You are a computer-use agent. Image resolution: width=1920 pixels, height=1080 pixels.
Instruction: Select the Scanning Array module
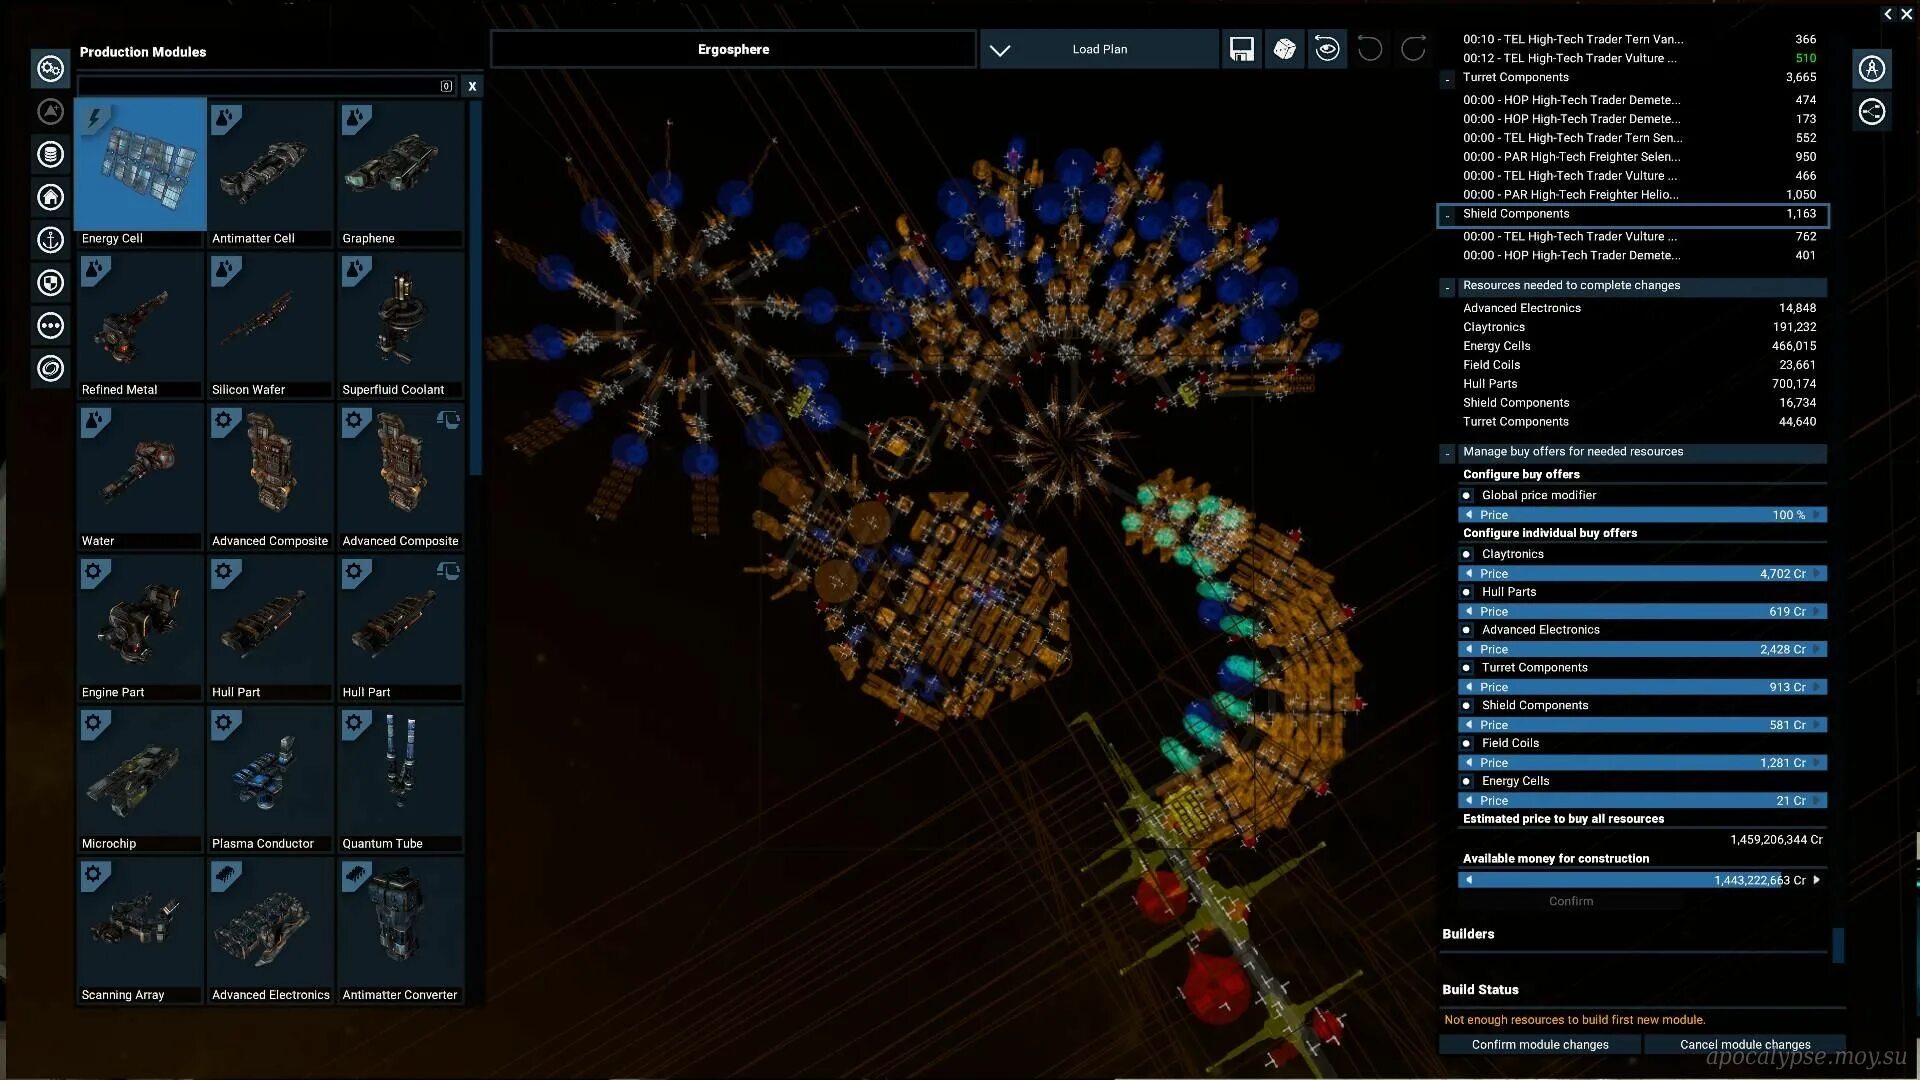pos(140,930)
